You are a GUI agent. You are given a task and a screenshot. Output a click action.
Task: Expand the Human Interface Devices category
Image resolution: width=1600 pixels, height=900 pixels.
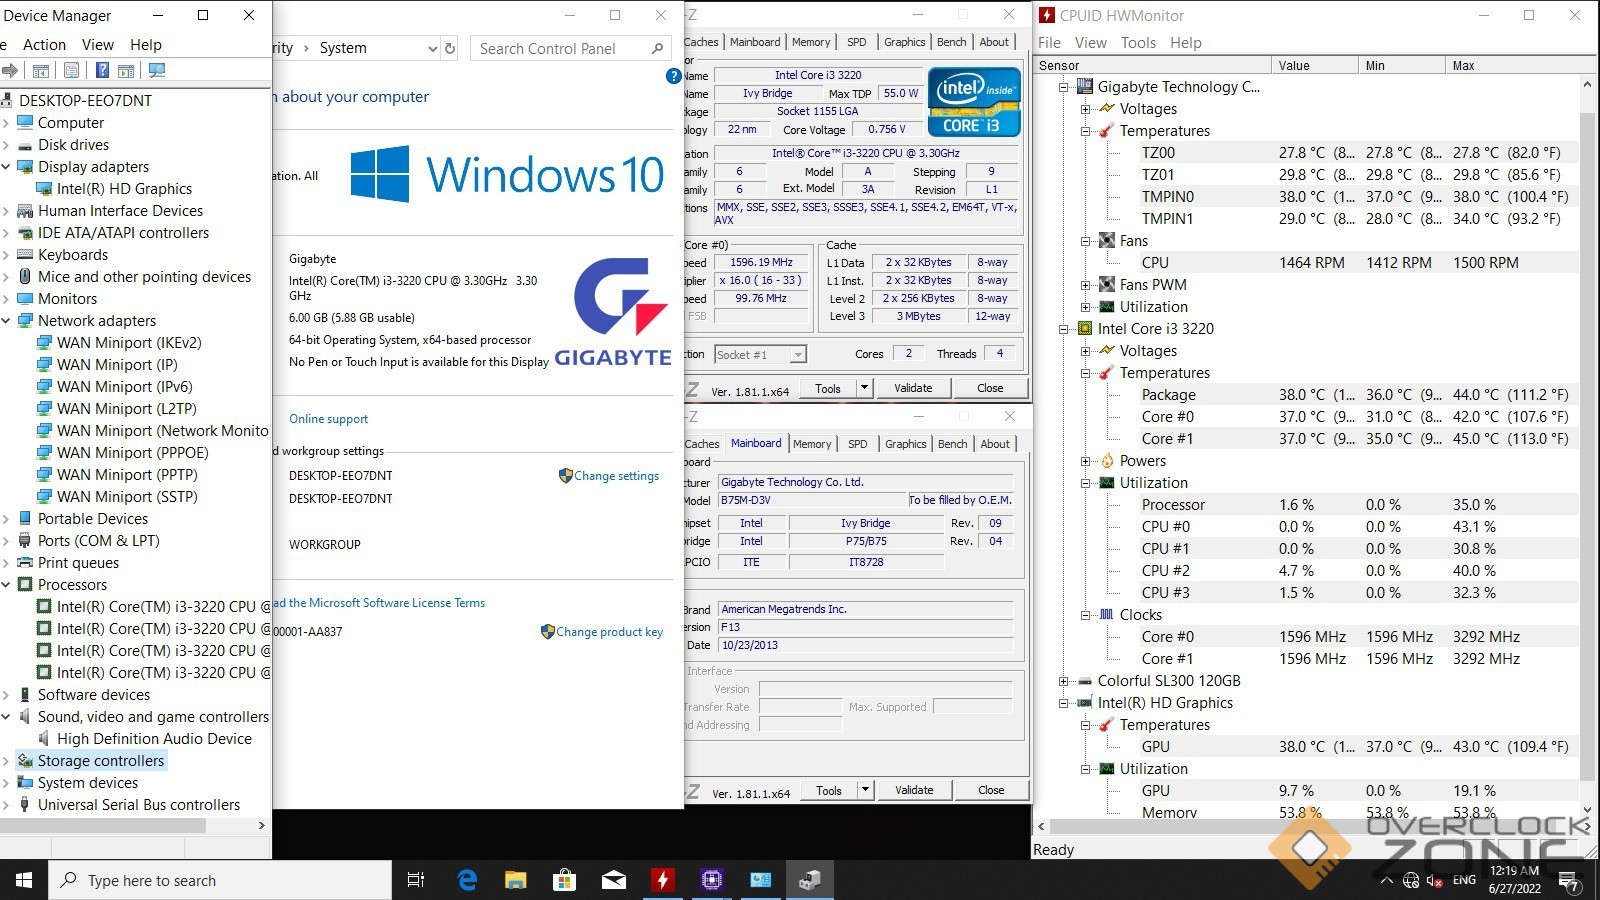pyautogui.click(x=6, y=211)
